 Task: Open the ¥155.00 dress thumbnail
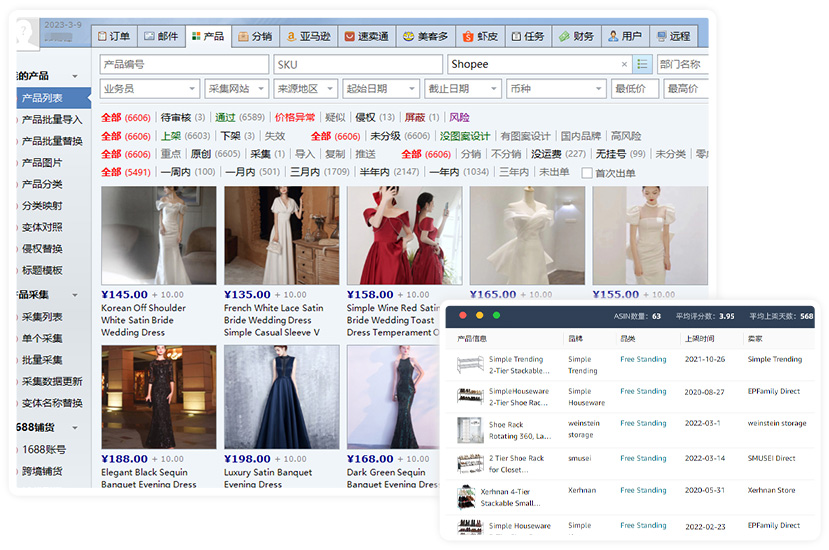650,235
